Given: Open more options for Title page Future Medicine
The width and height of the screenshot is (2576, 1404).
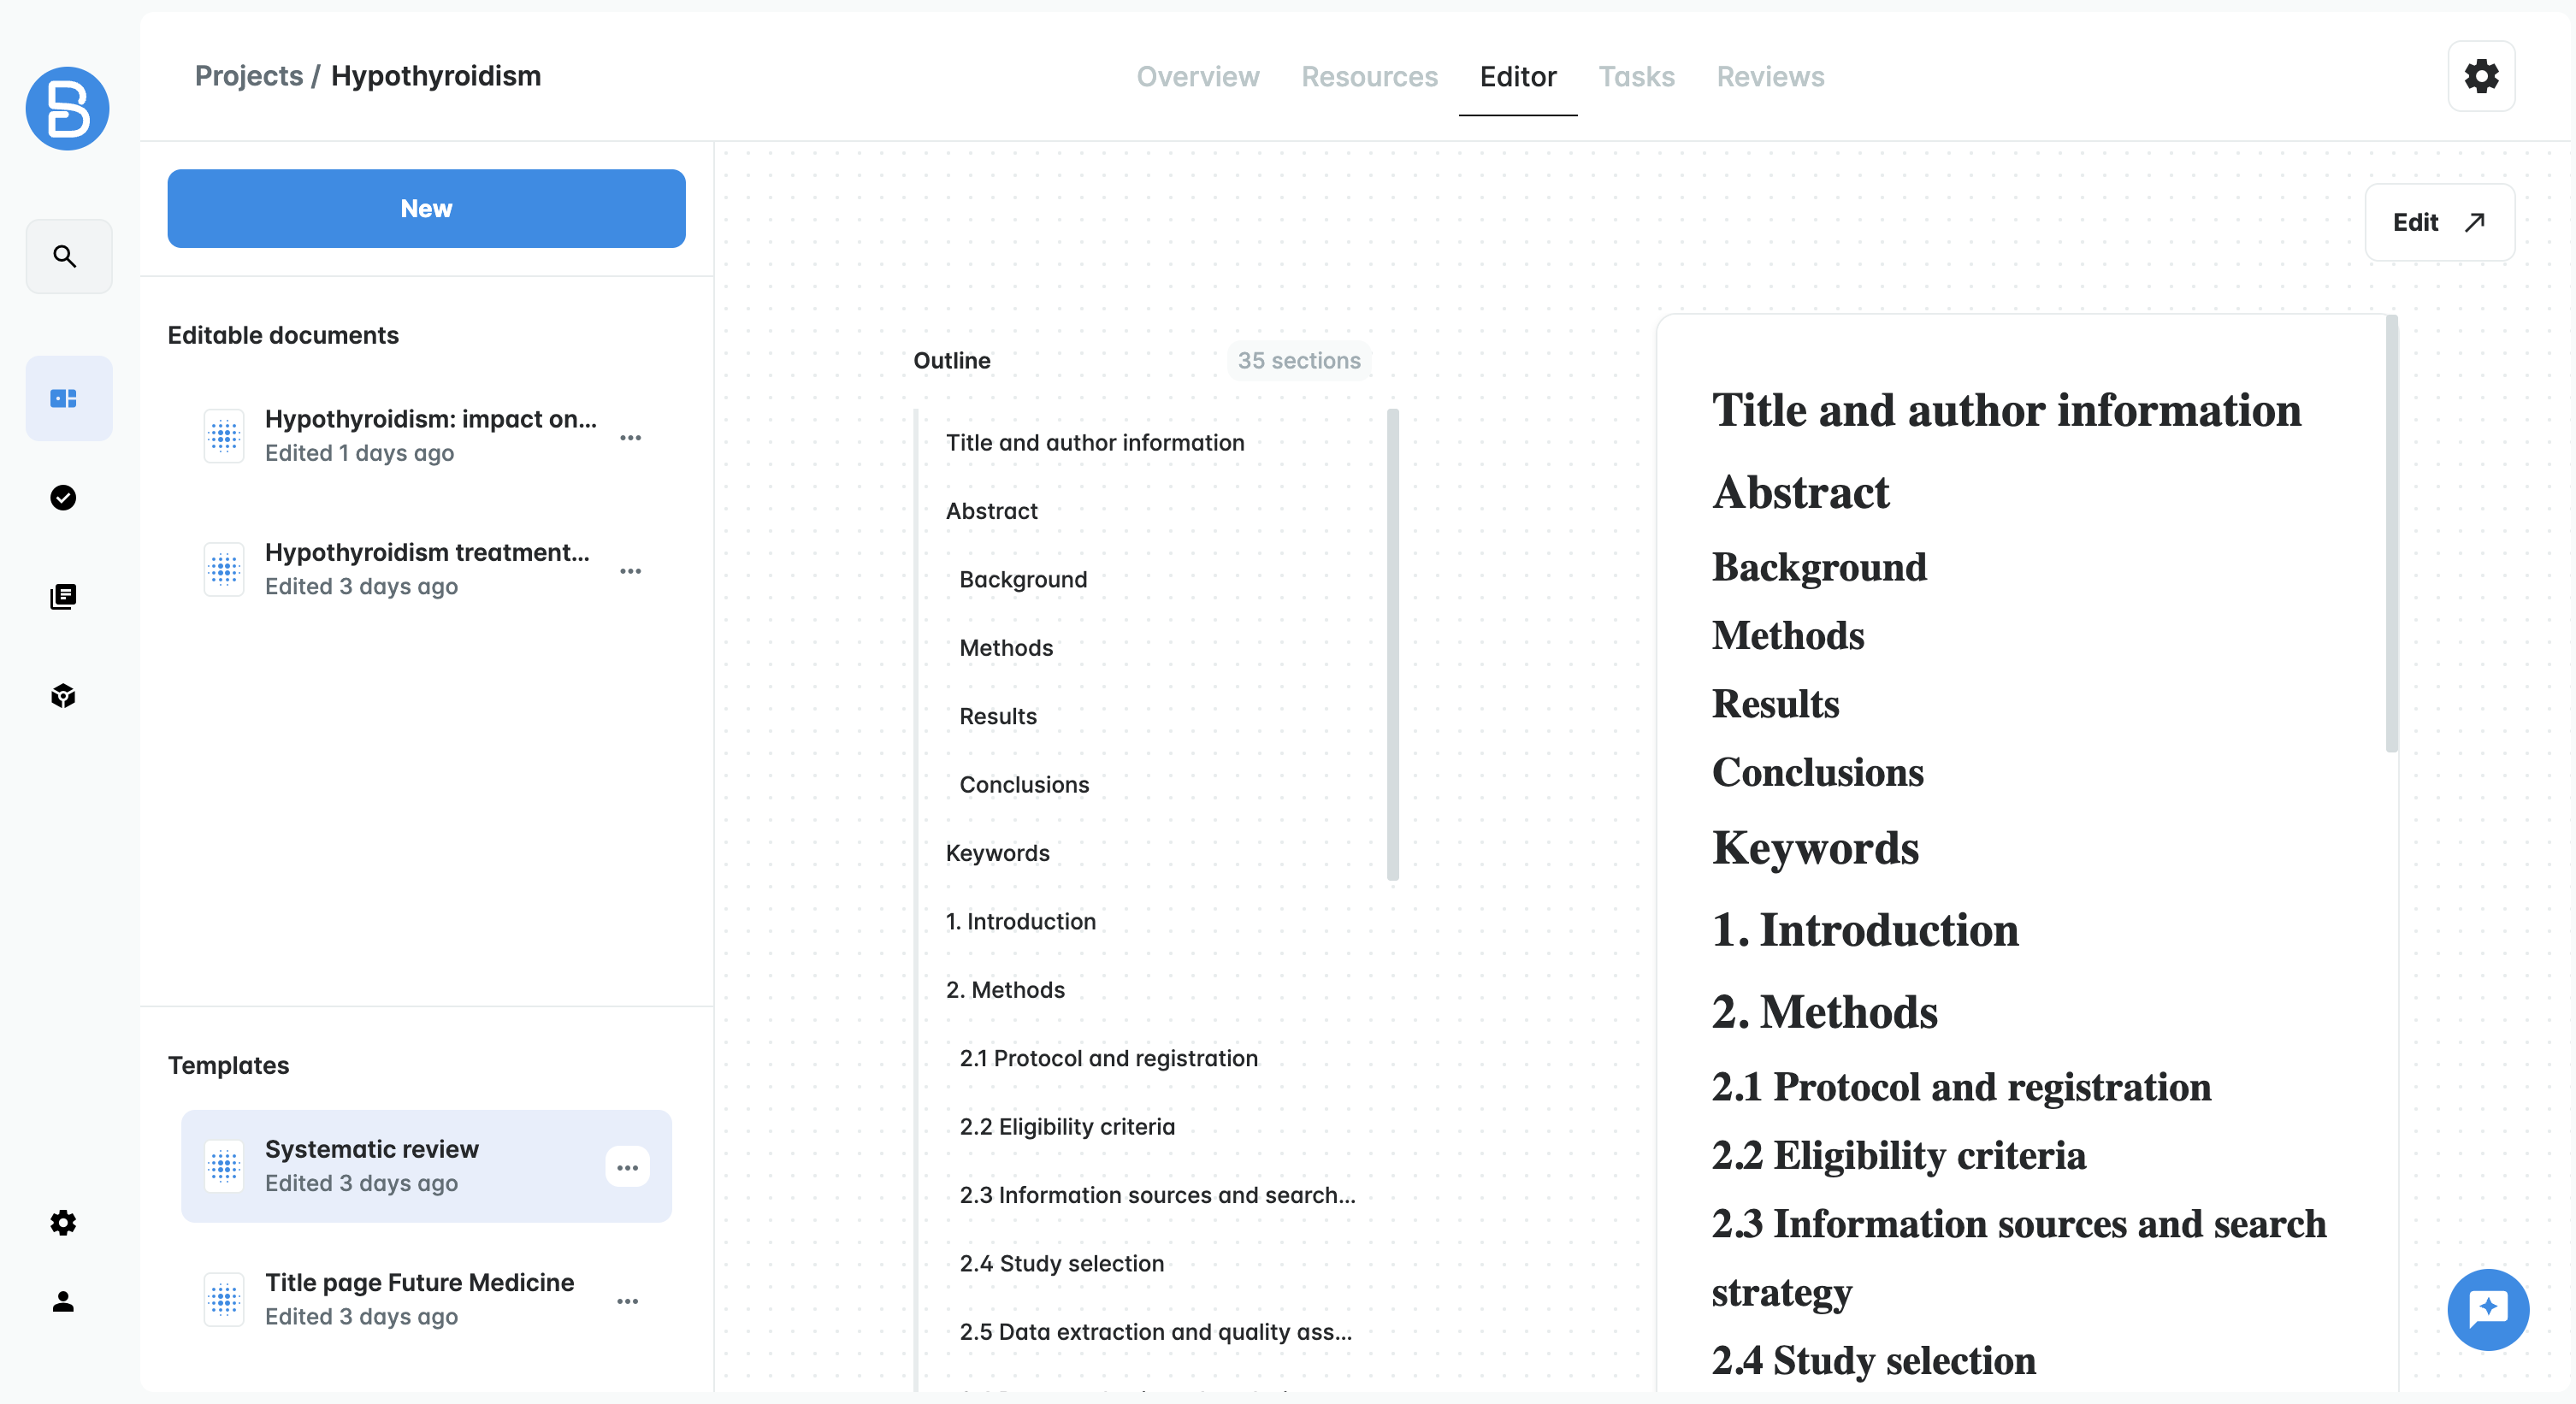Looking at the screenshot, I should pyautogui.click(x=627, y=1301).
